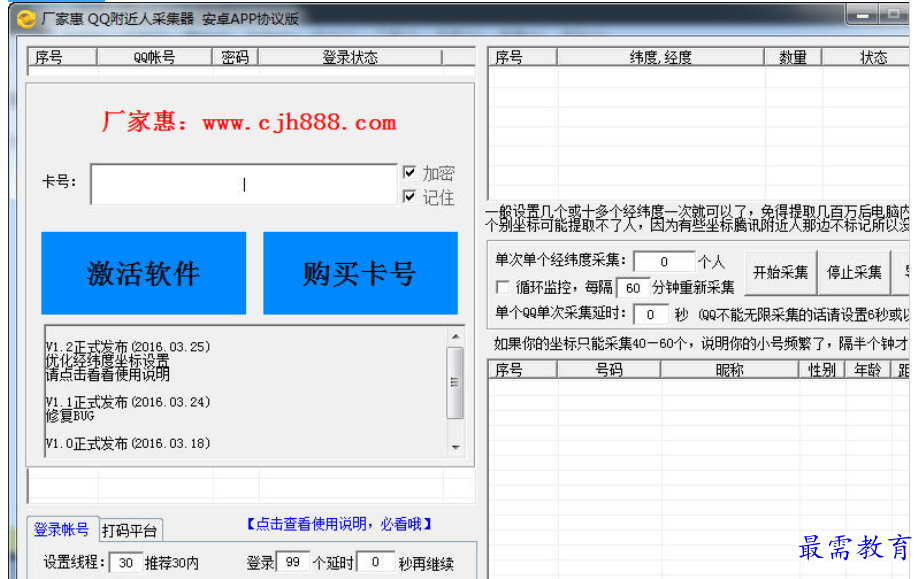Click the 性别 column header

(x=822, y=370)
